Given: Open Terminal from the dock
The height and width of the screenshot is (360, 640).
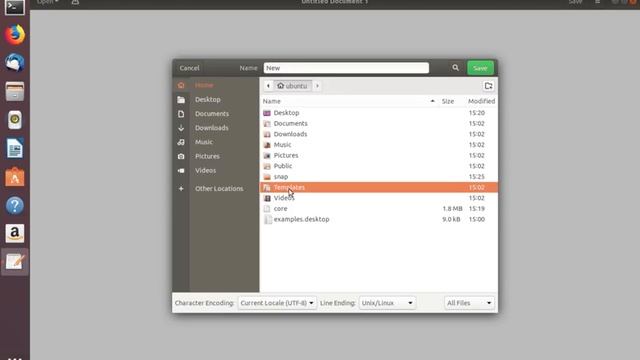Looking at the screenshot, I should pos(14,7).
